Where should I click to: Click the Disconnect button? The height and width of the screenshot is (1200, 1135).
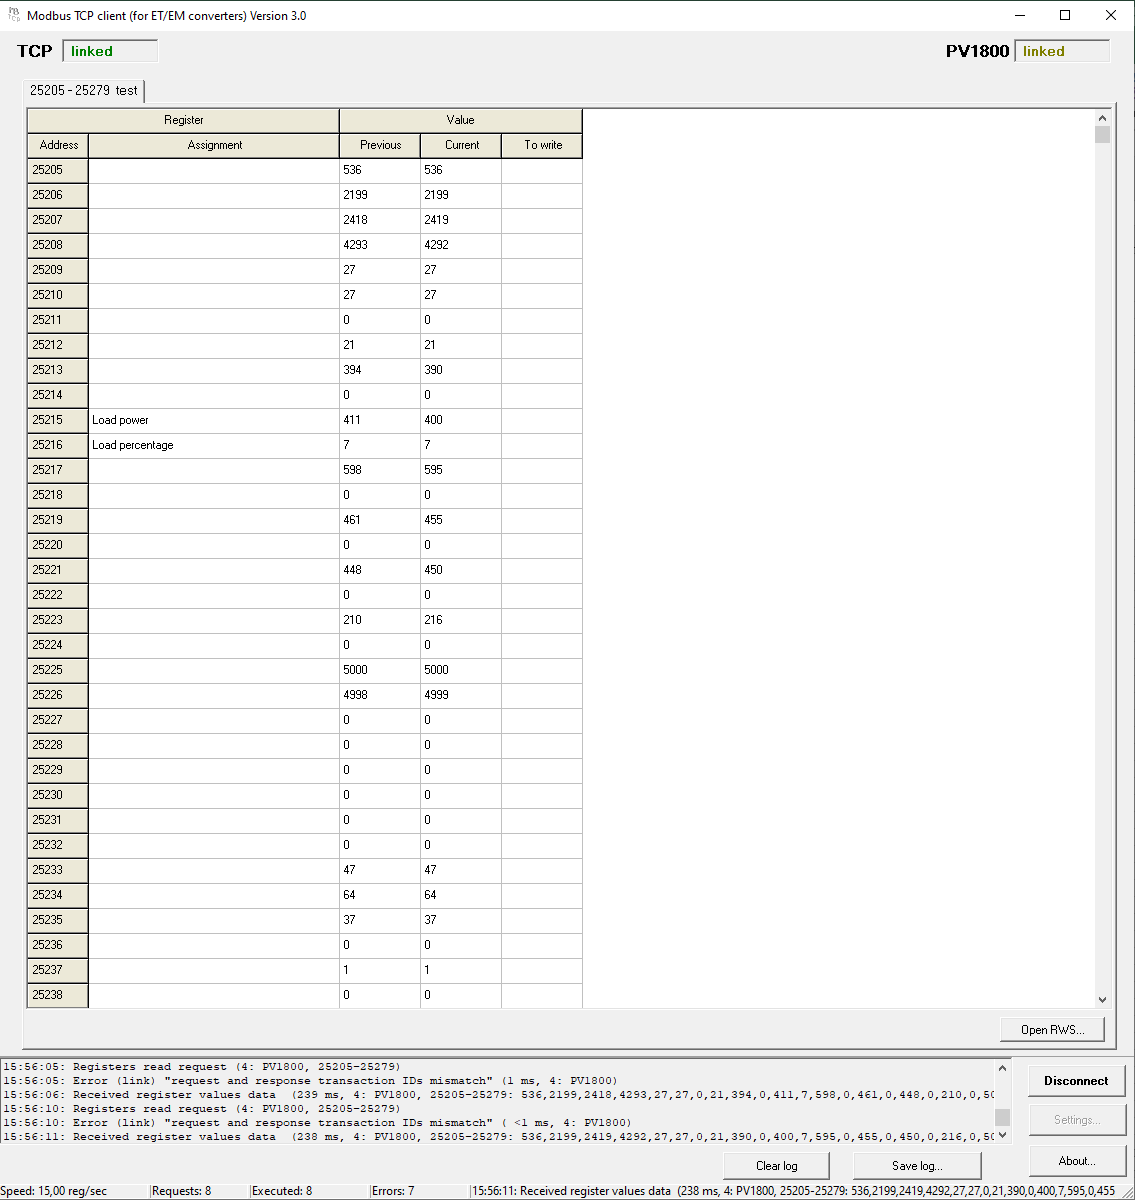[x=1076, y=1081]
